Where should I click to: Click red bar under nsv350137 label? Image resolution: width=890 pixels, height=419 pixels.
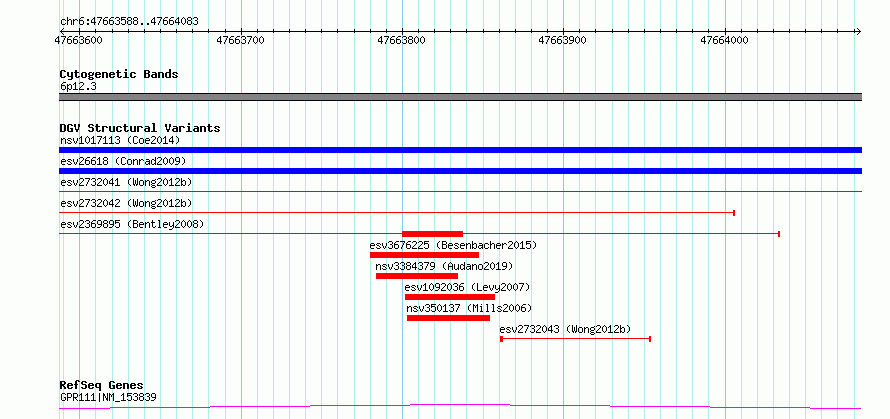coord(448,318)
